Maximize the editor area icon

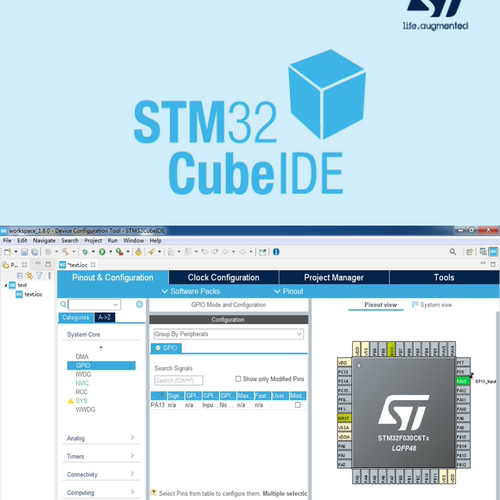point(493,264)
